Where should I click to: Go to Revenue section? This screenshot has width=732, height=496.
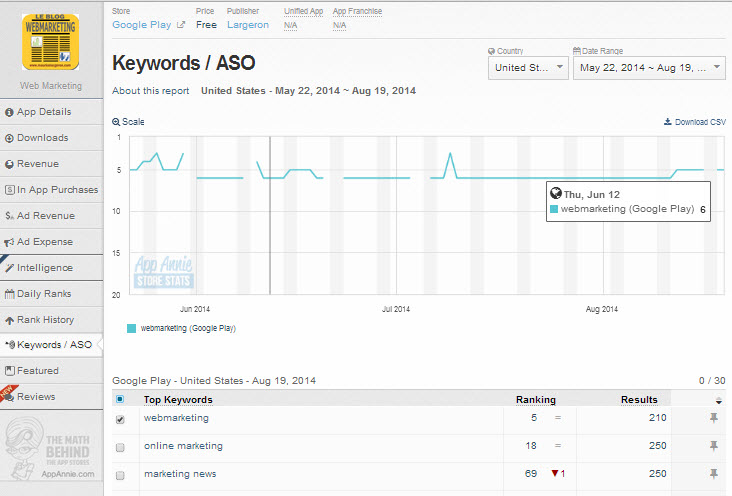[51, 164]
